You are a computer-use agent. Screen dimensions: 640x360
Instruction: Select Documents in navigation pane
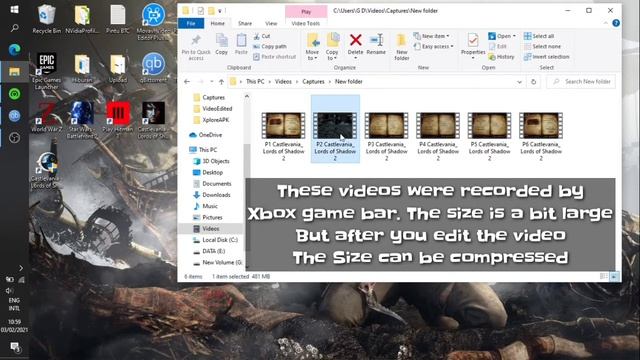tap(217, 184)
